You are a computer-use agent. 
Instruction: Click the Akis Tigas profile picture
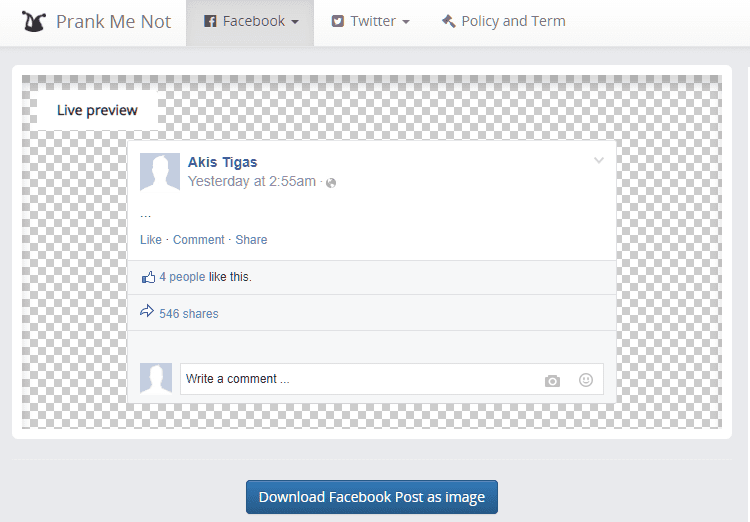point(160,172)
